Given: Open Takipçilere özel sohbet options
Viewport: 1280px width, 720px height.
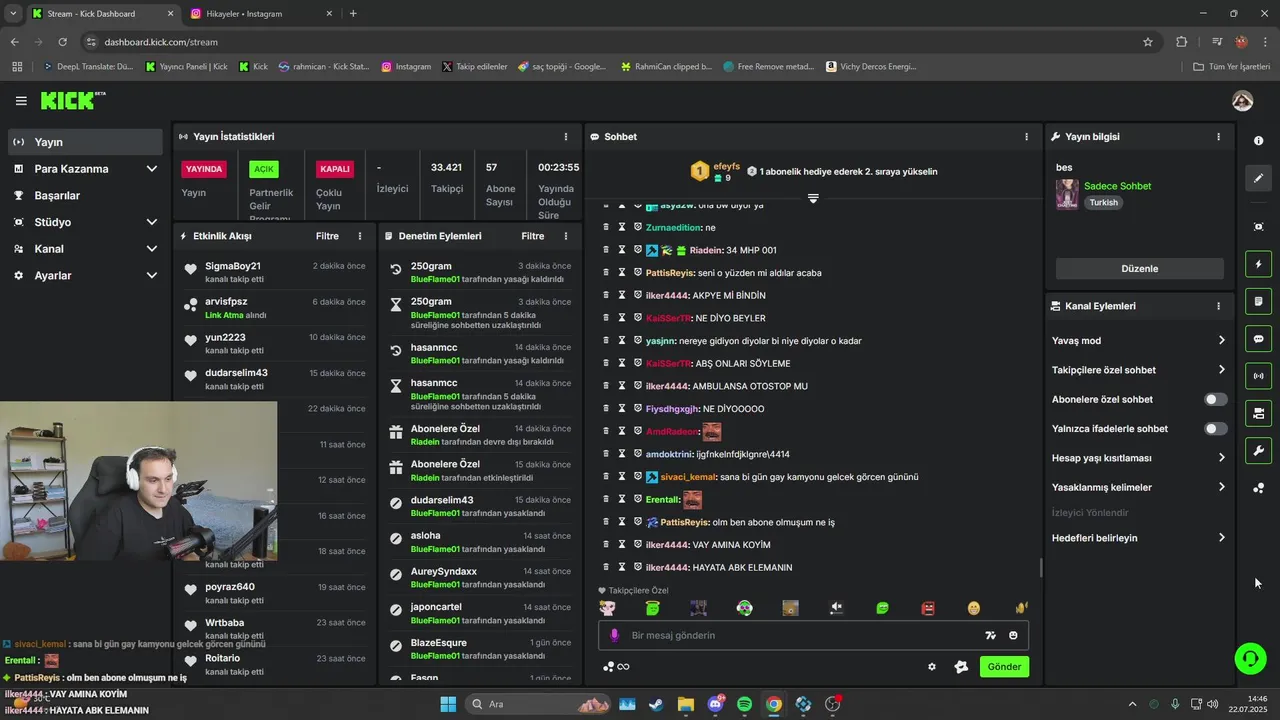Looking at the screenshot, I should click(x=1139, y=370).
